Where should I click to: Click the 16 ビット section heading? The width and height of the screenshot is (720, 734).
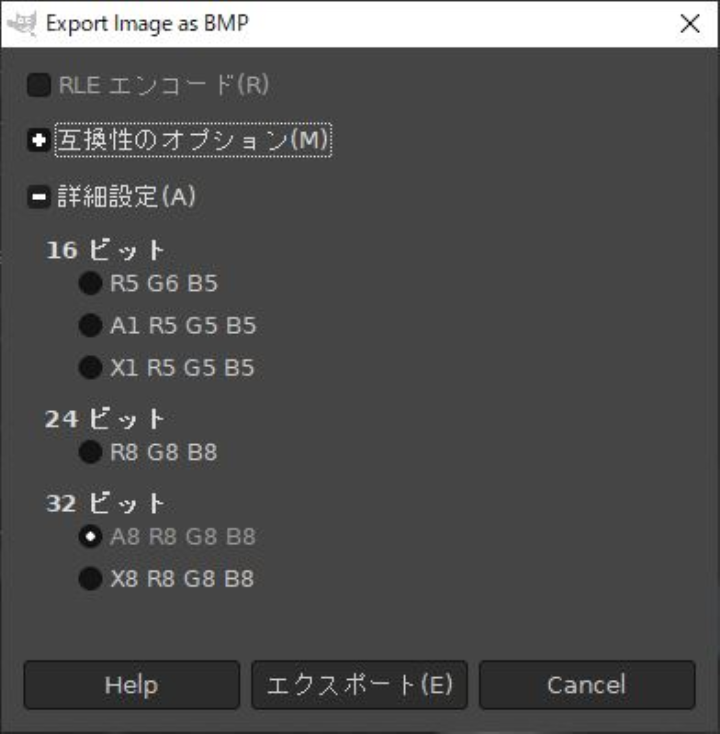[x=105, y=250]
